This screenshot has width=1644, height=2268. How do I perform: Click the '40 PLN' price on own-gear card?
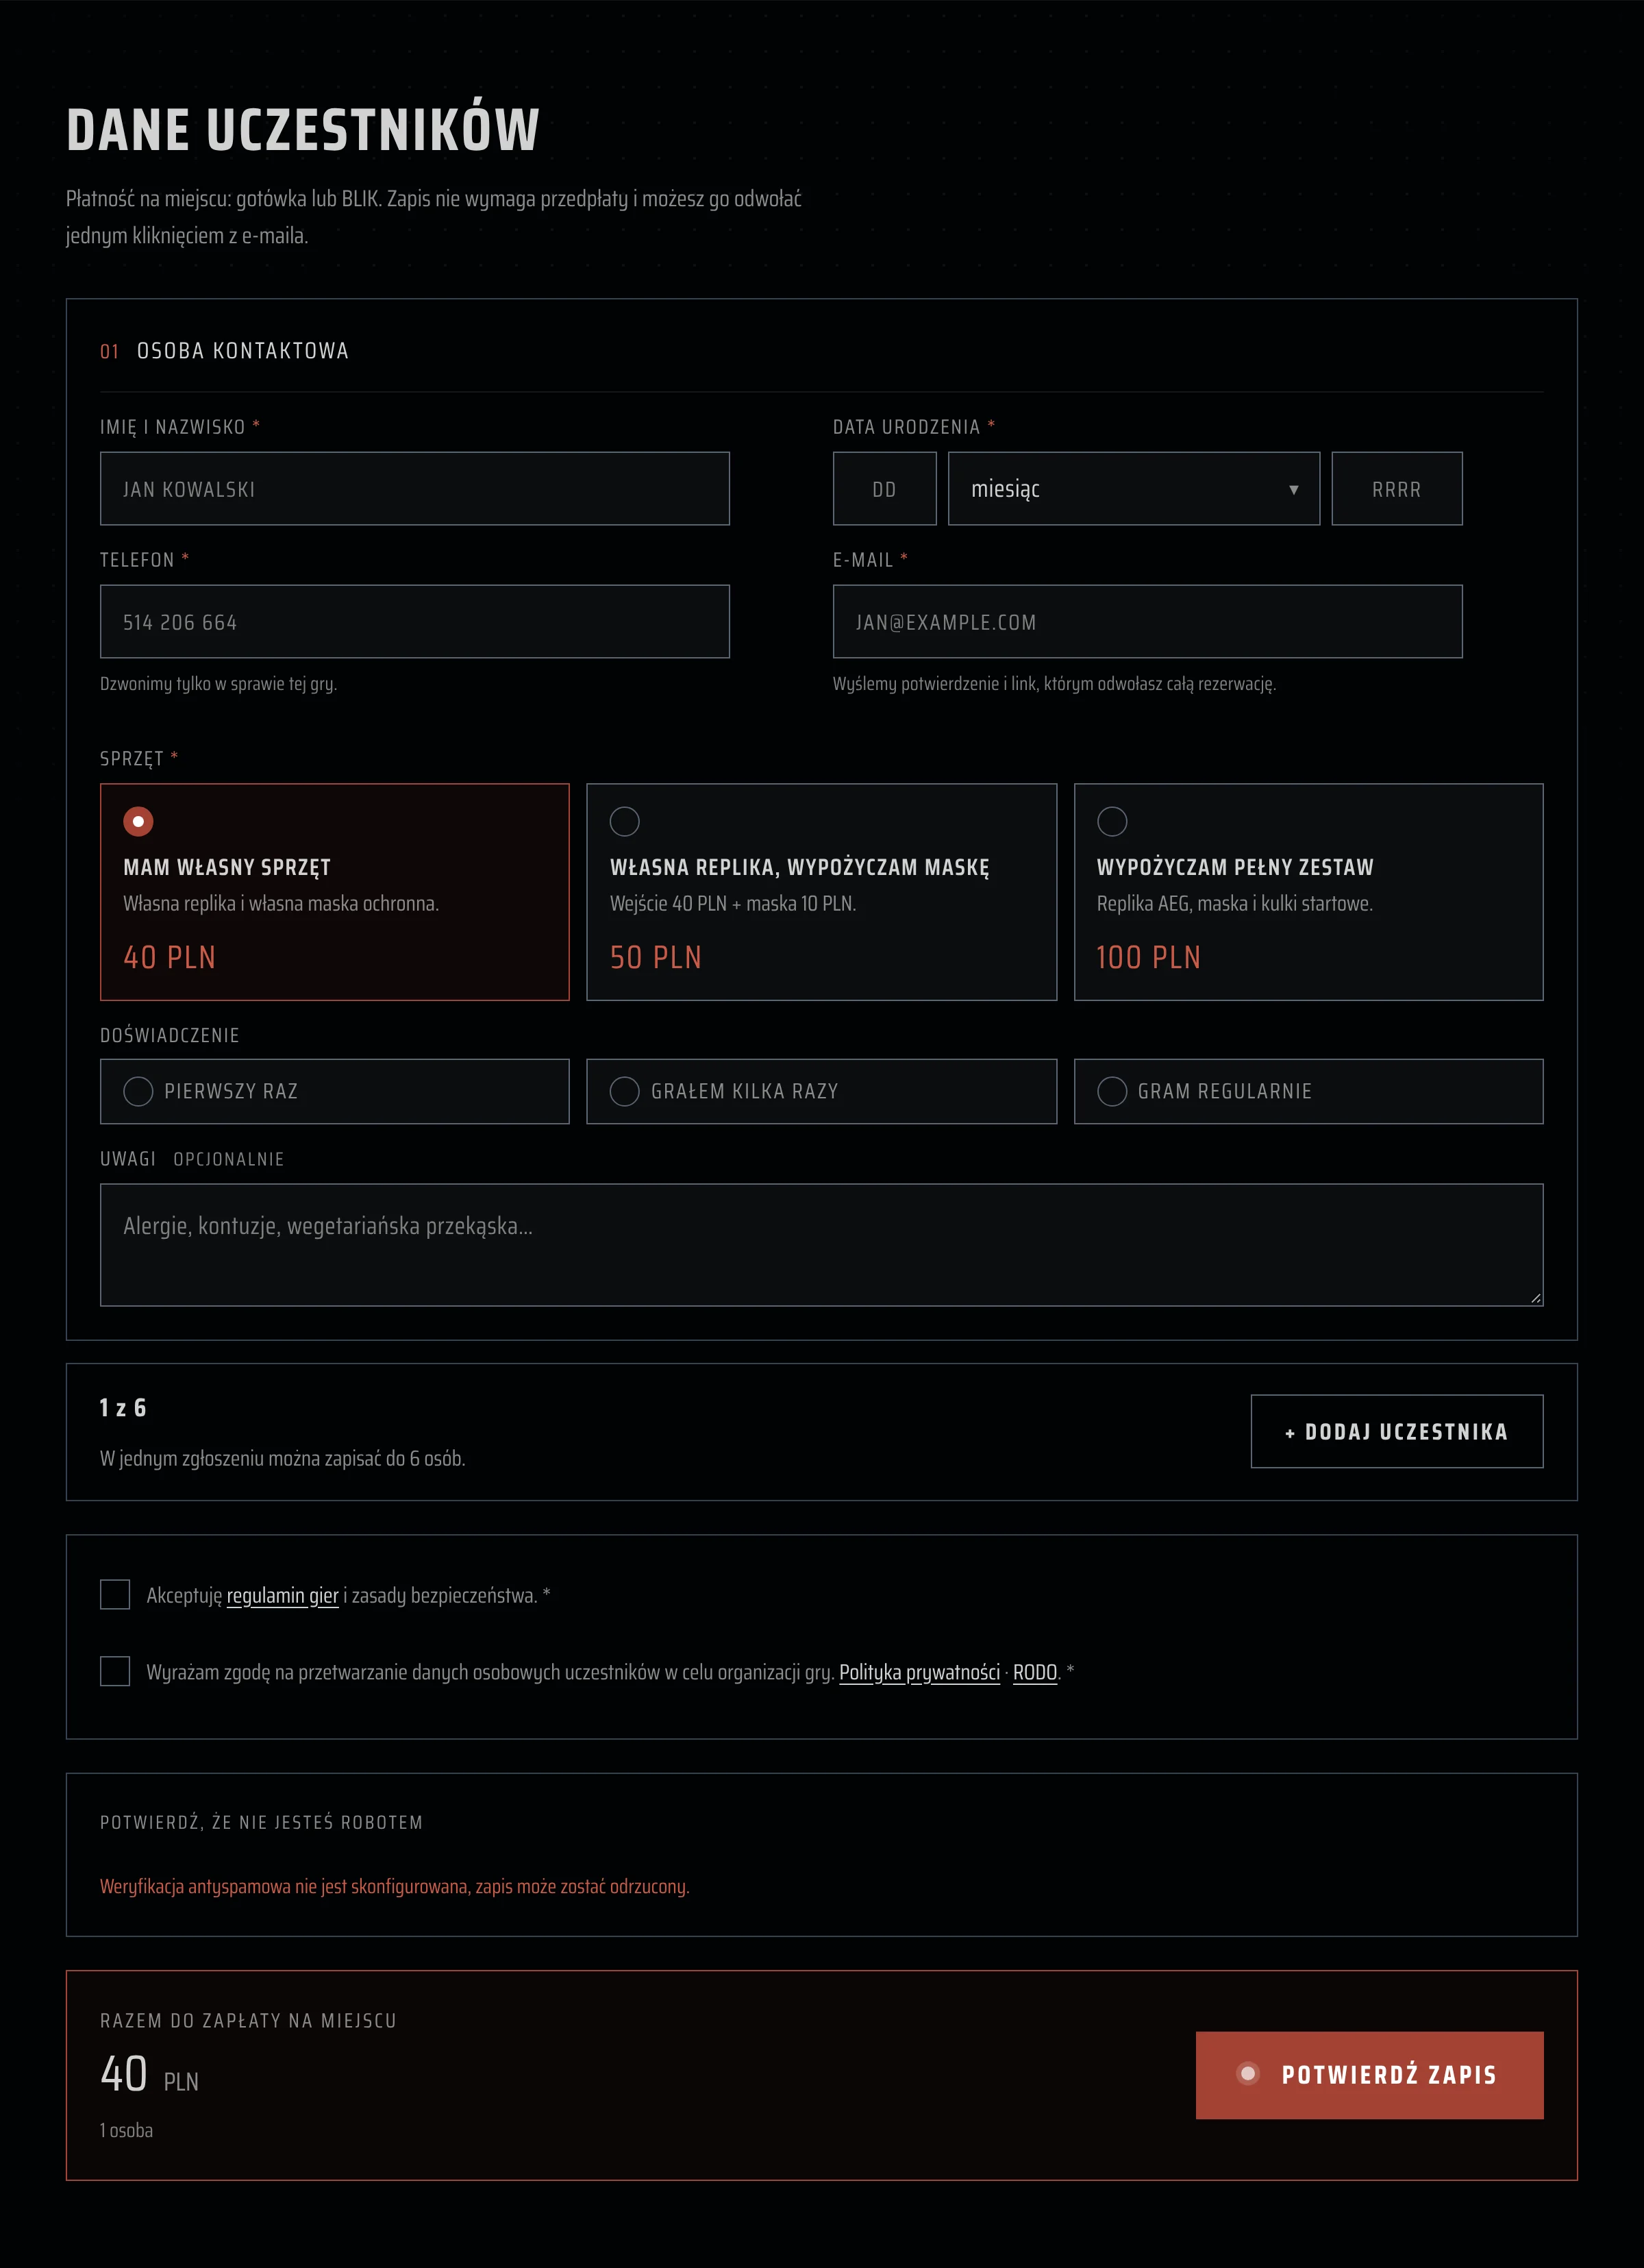click(x=169, y=957)
